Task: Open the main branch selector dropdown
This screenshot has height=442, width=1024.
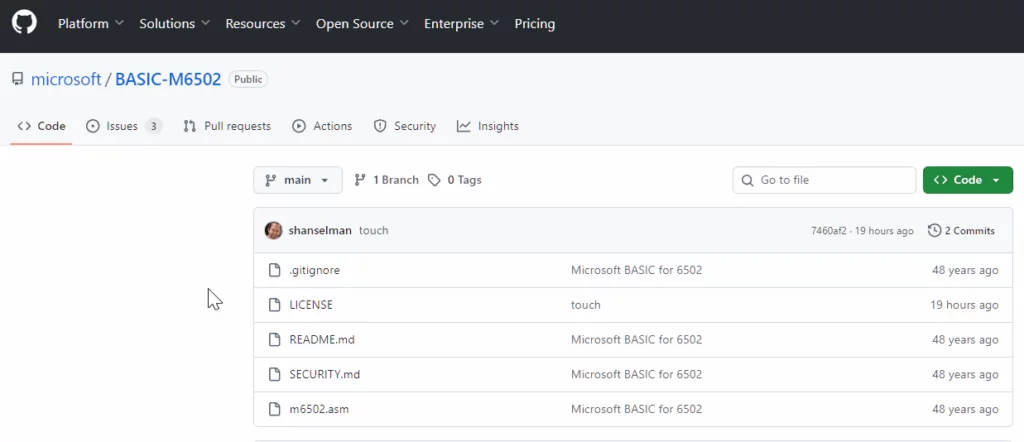Action: [298, 180]
